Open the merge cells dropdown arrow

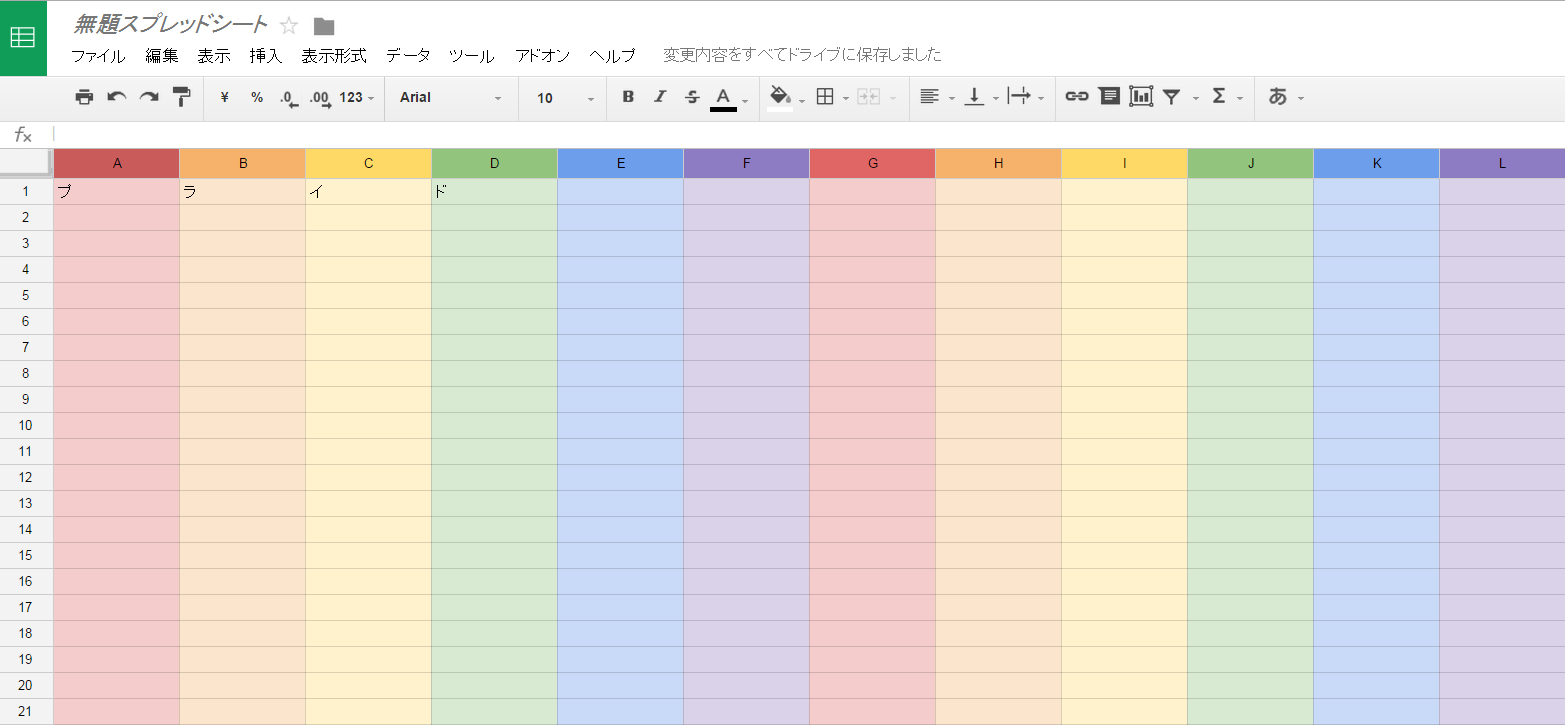click(x=892, y=98)
